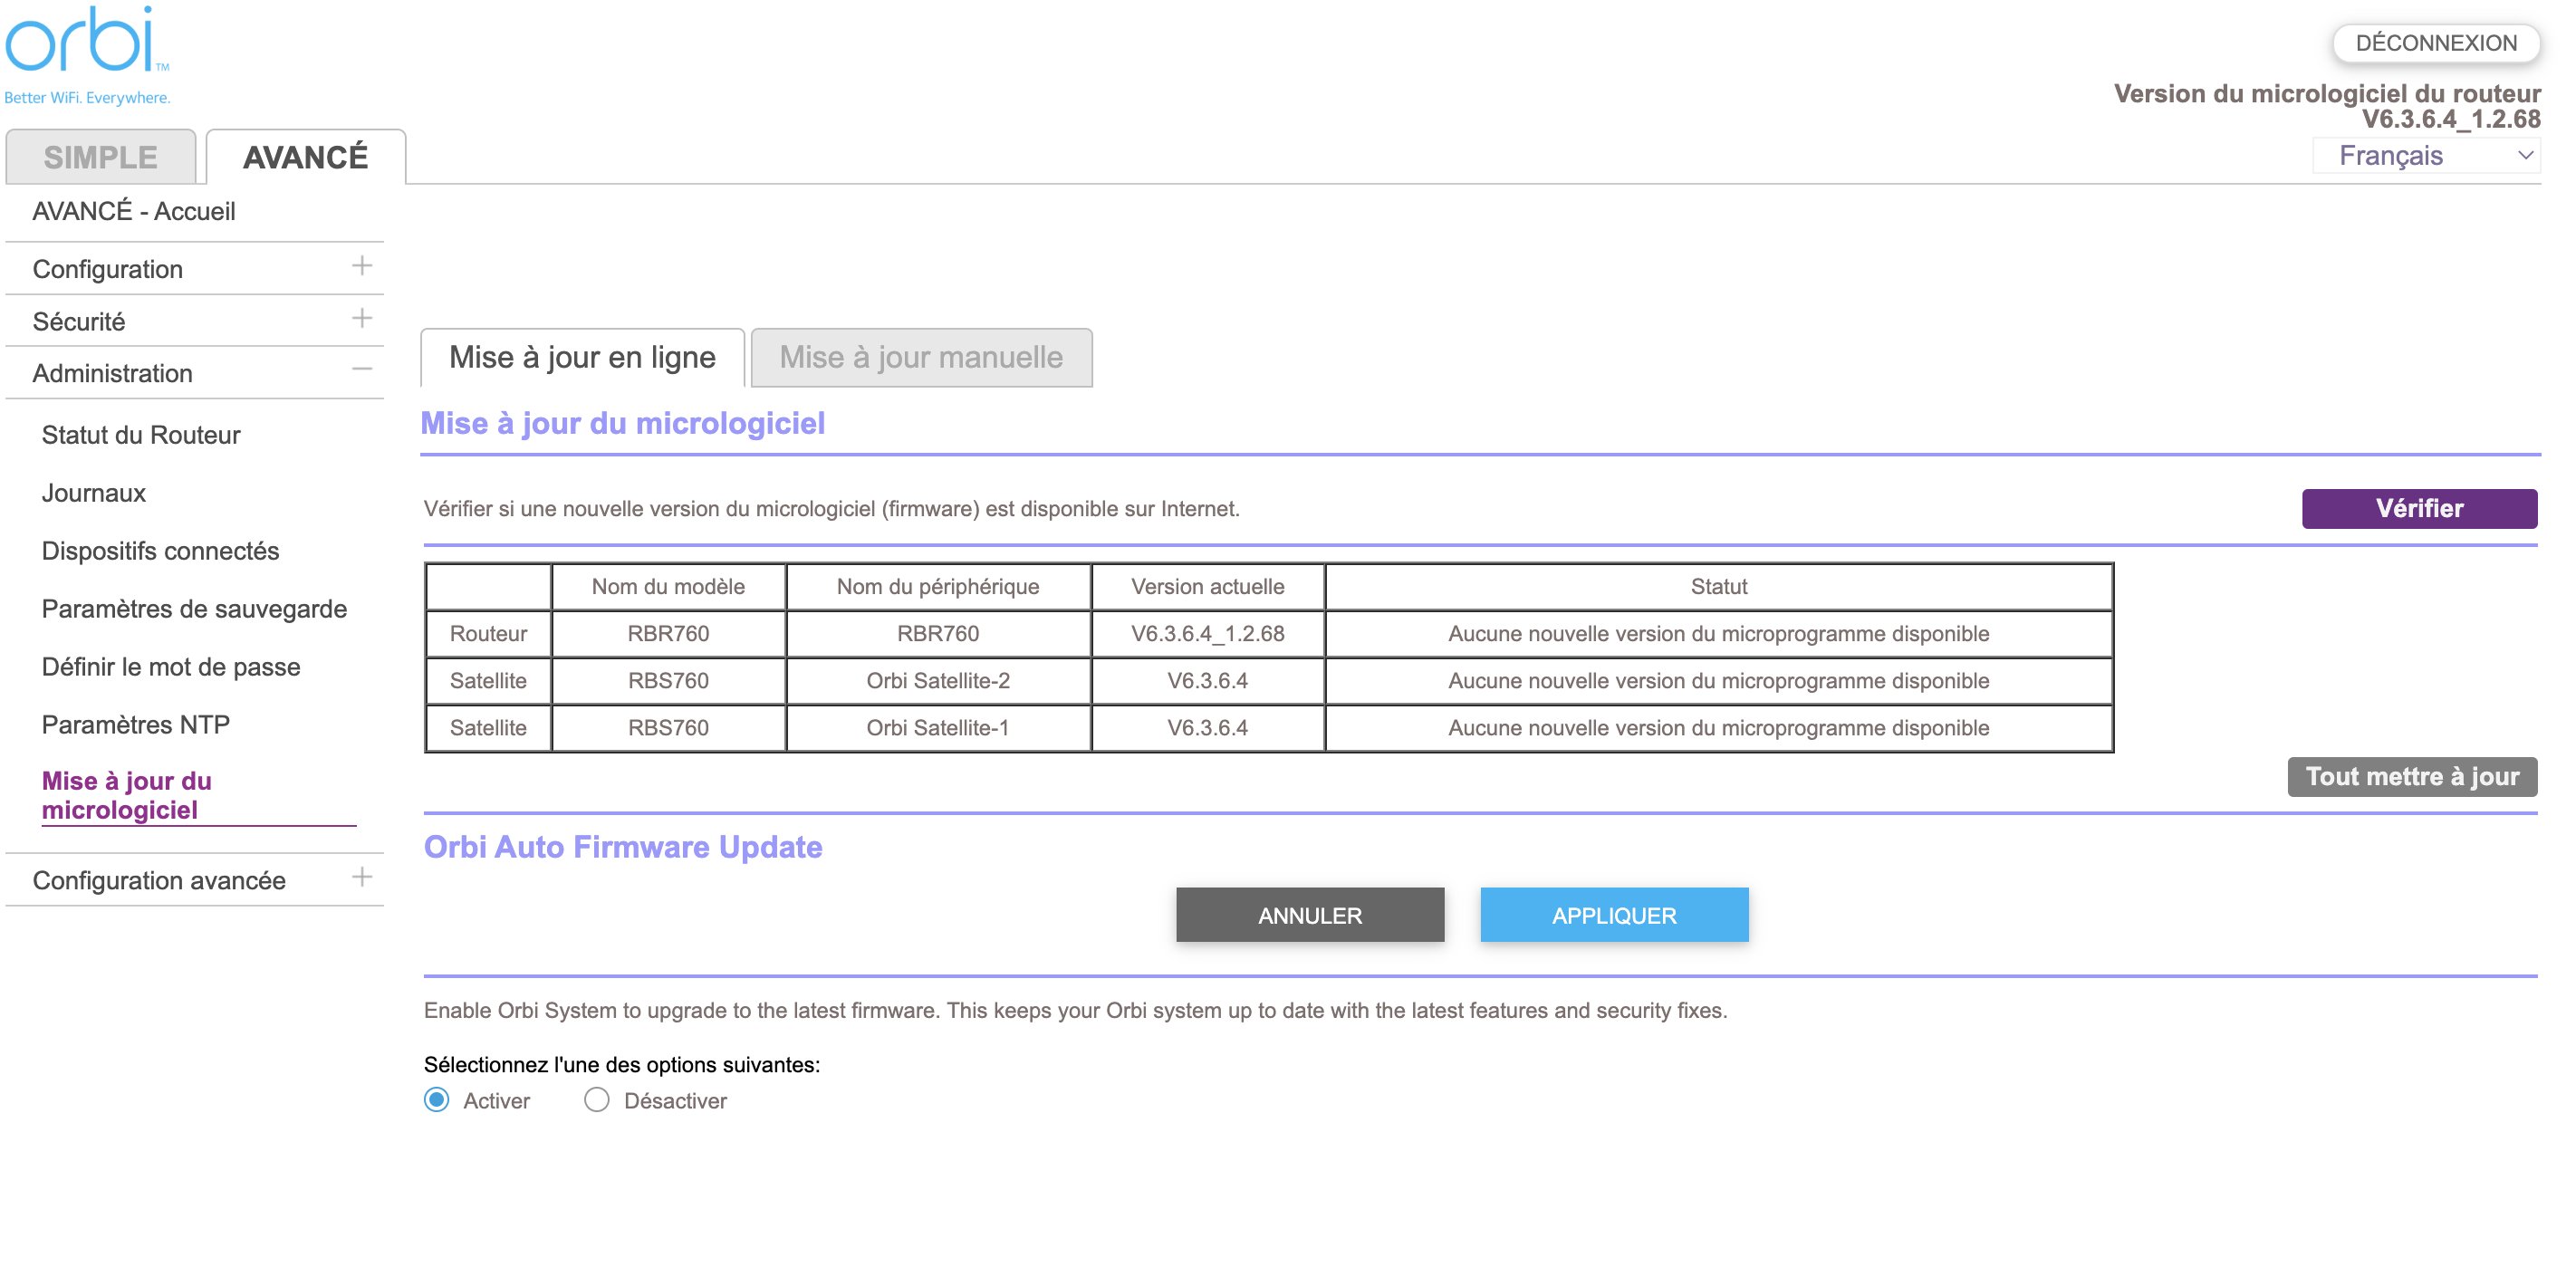The image size is (2576, 1286).
Task: Click the RBR760 model name cell
Action: point(668,634)
